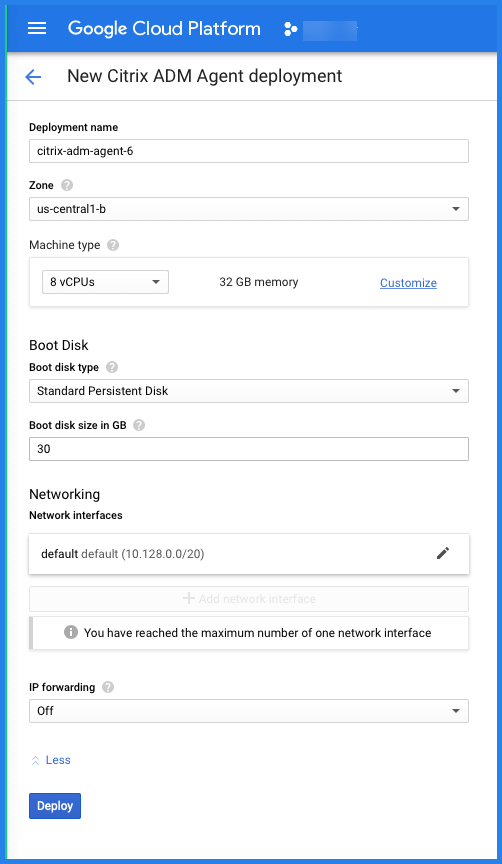Show help for IP forwarding
The height and width of the screenshot is (864, 502).
tap(109, 687)
